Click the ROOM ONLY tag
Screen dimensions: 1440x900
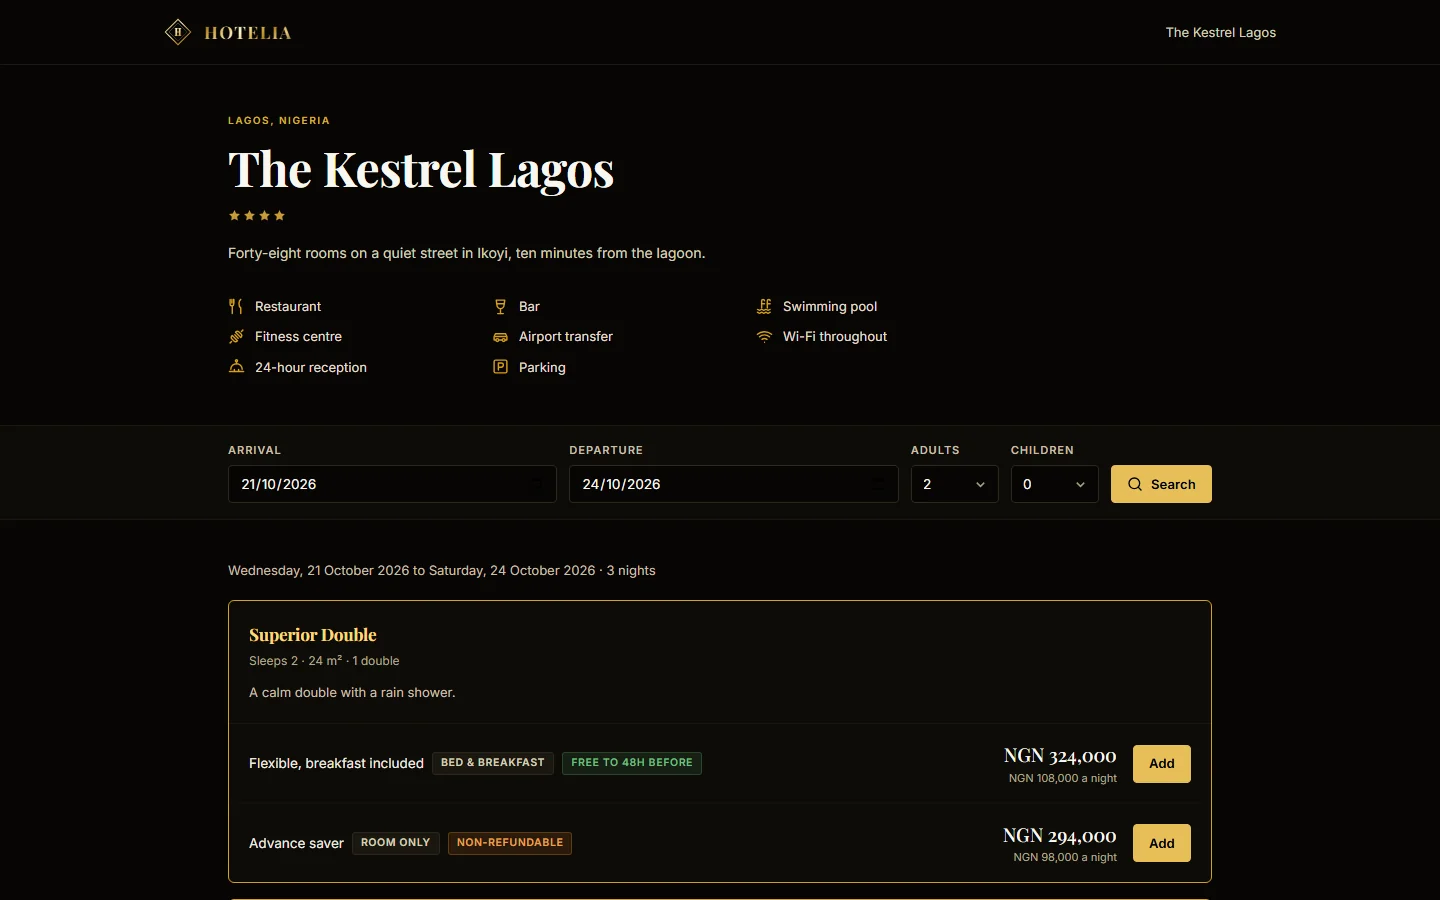[395, 843]
